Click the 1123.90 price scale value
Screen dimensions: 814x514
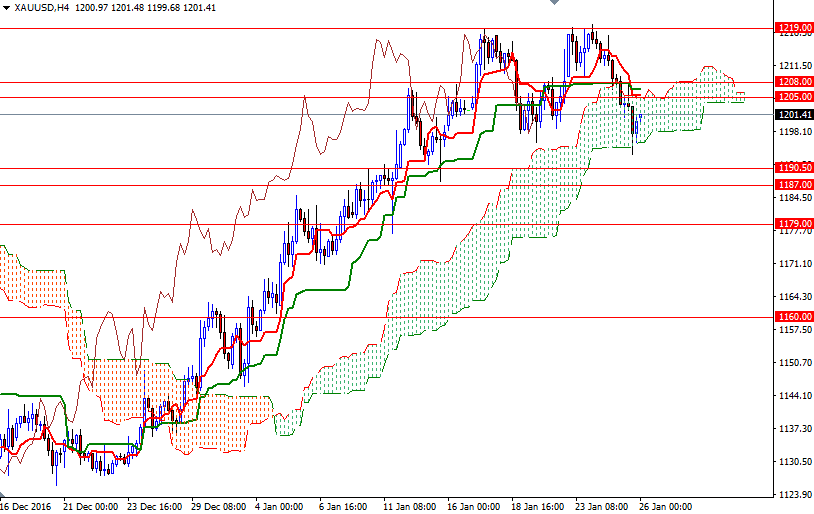(x=793, y=495)
